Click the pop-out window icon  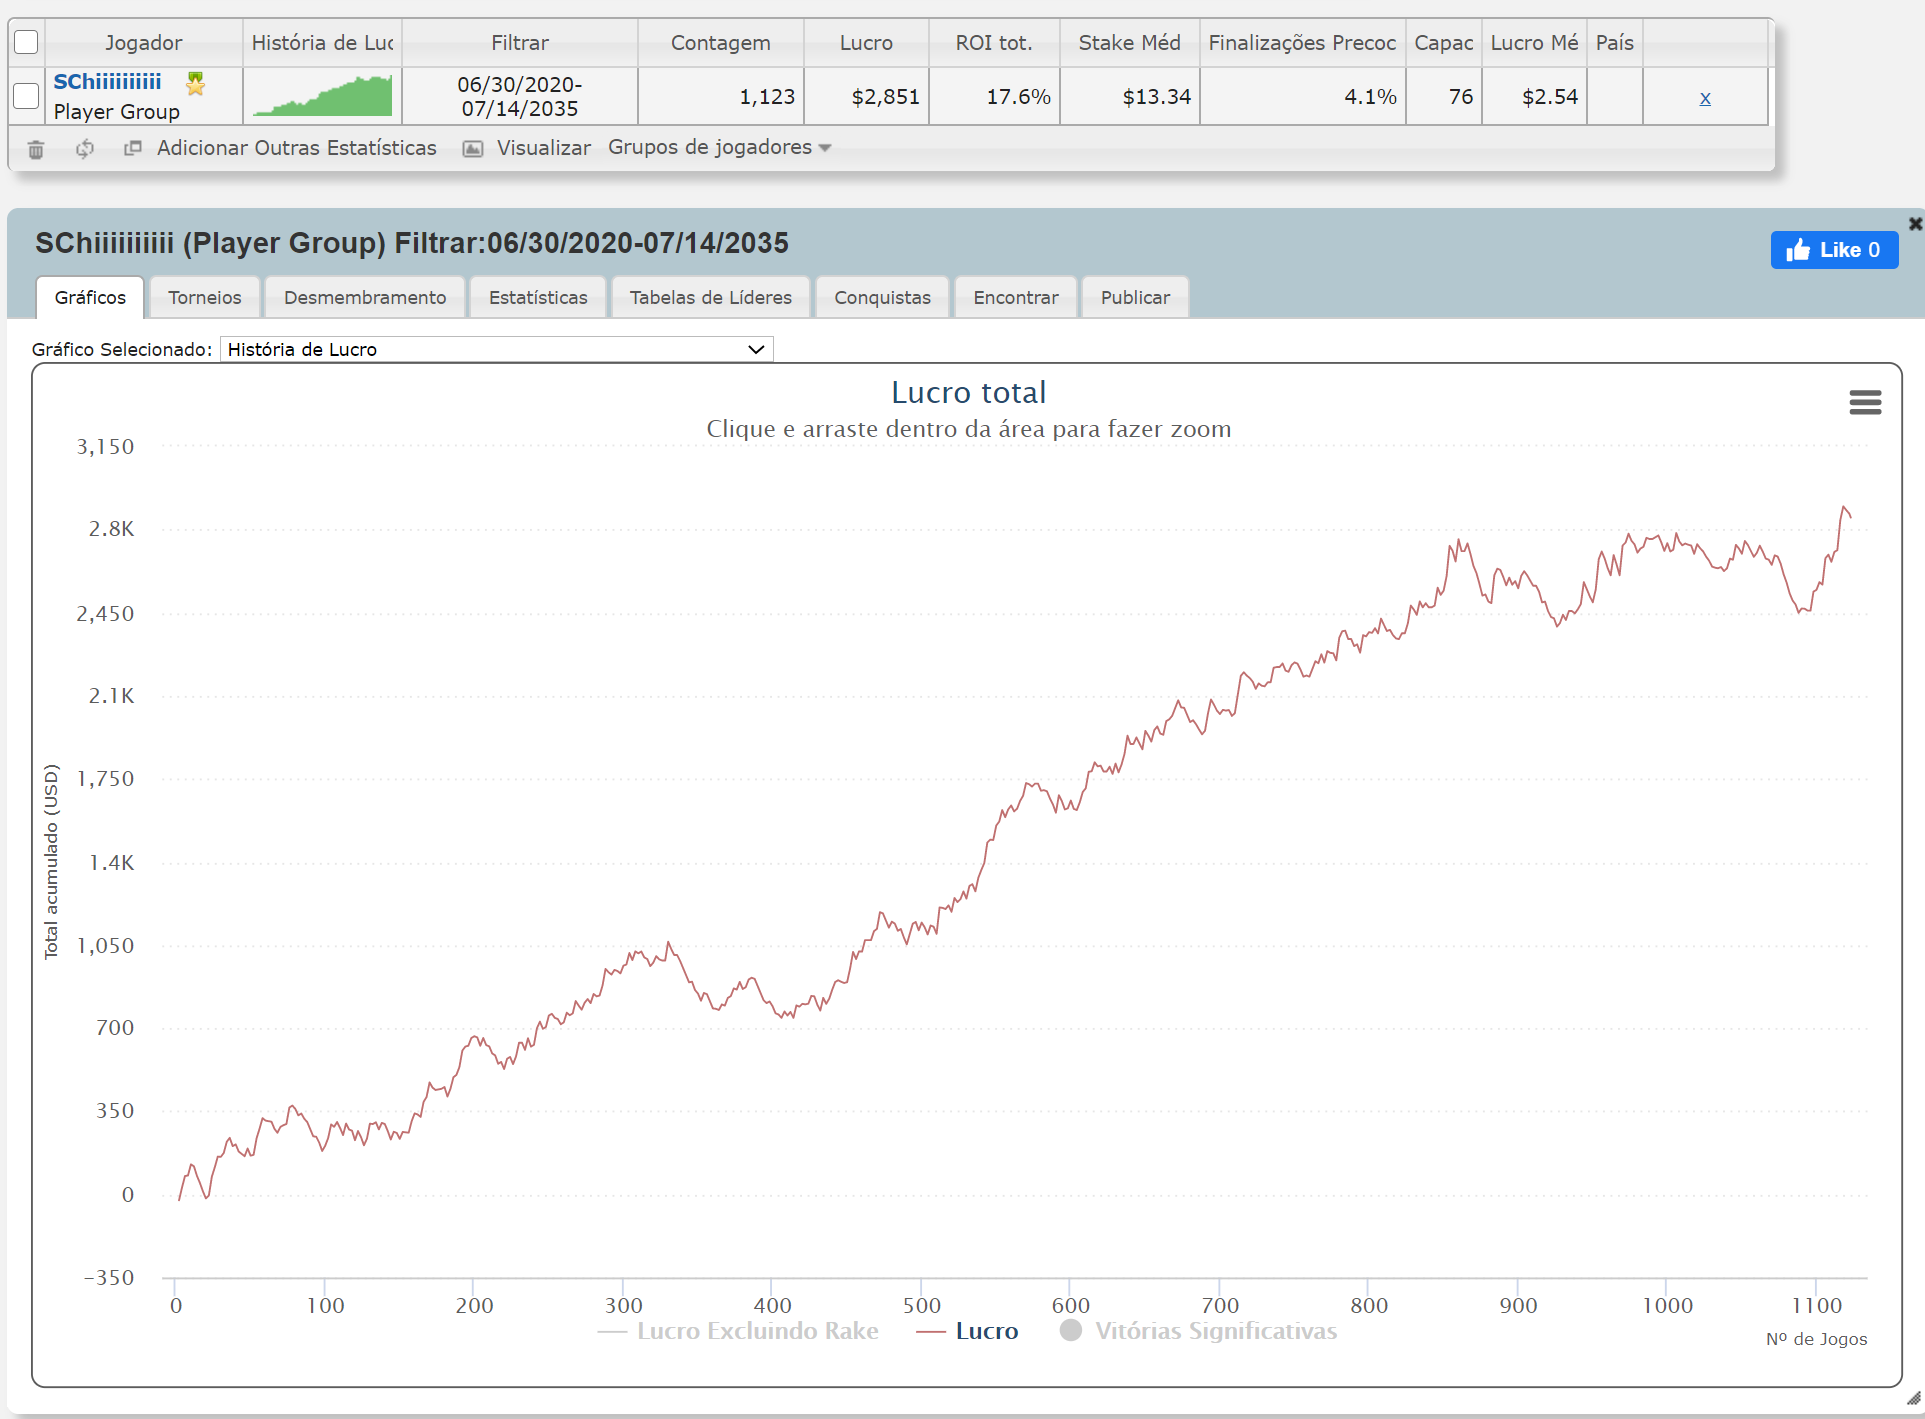coord(132,148)
